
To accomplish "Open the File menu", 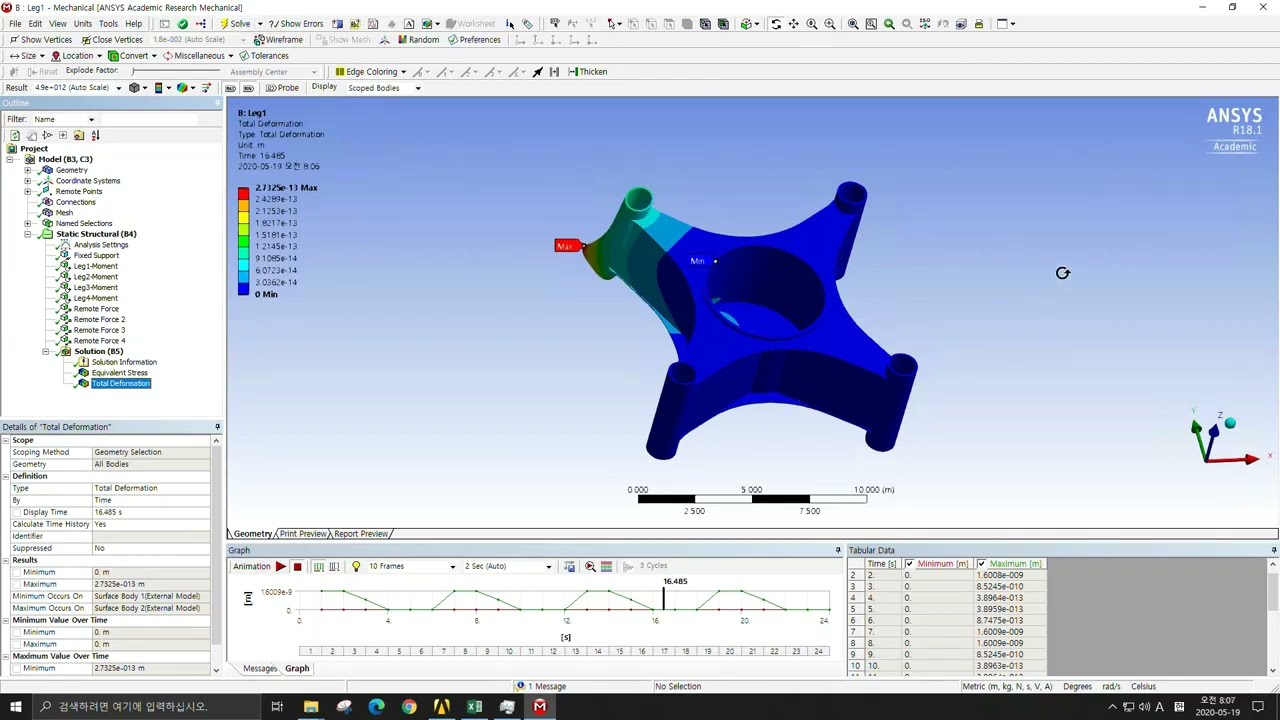I will click(15, 24).
